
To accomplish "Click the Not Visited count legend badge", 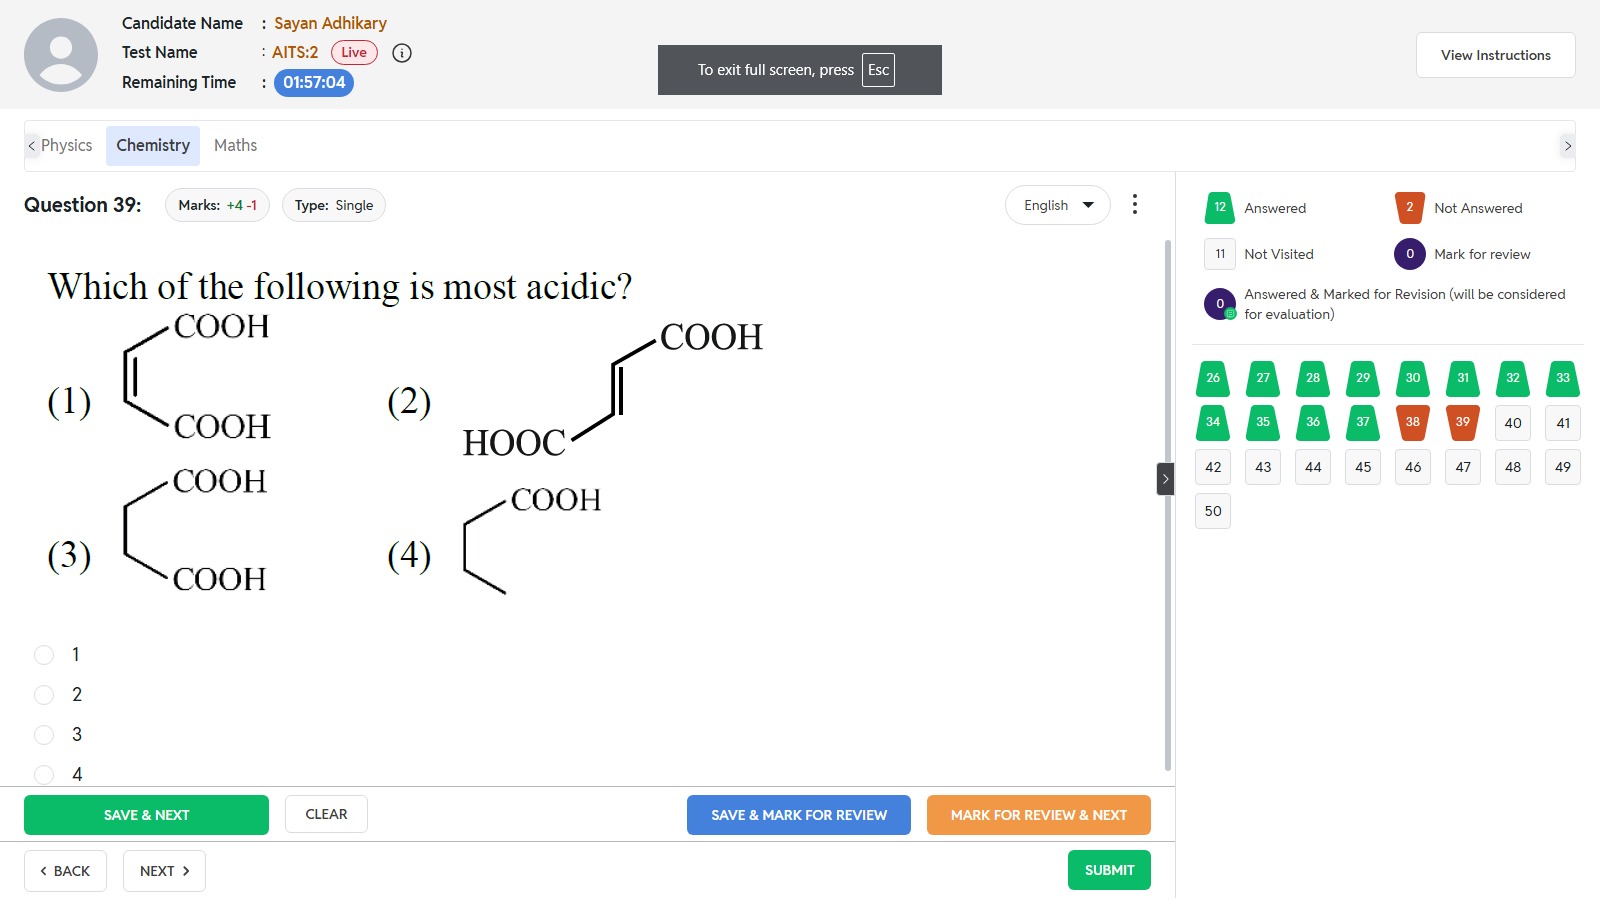I will pos(1220,254).
